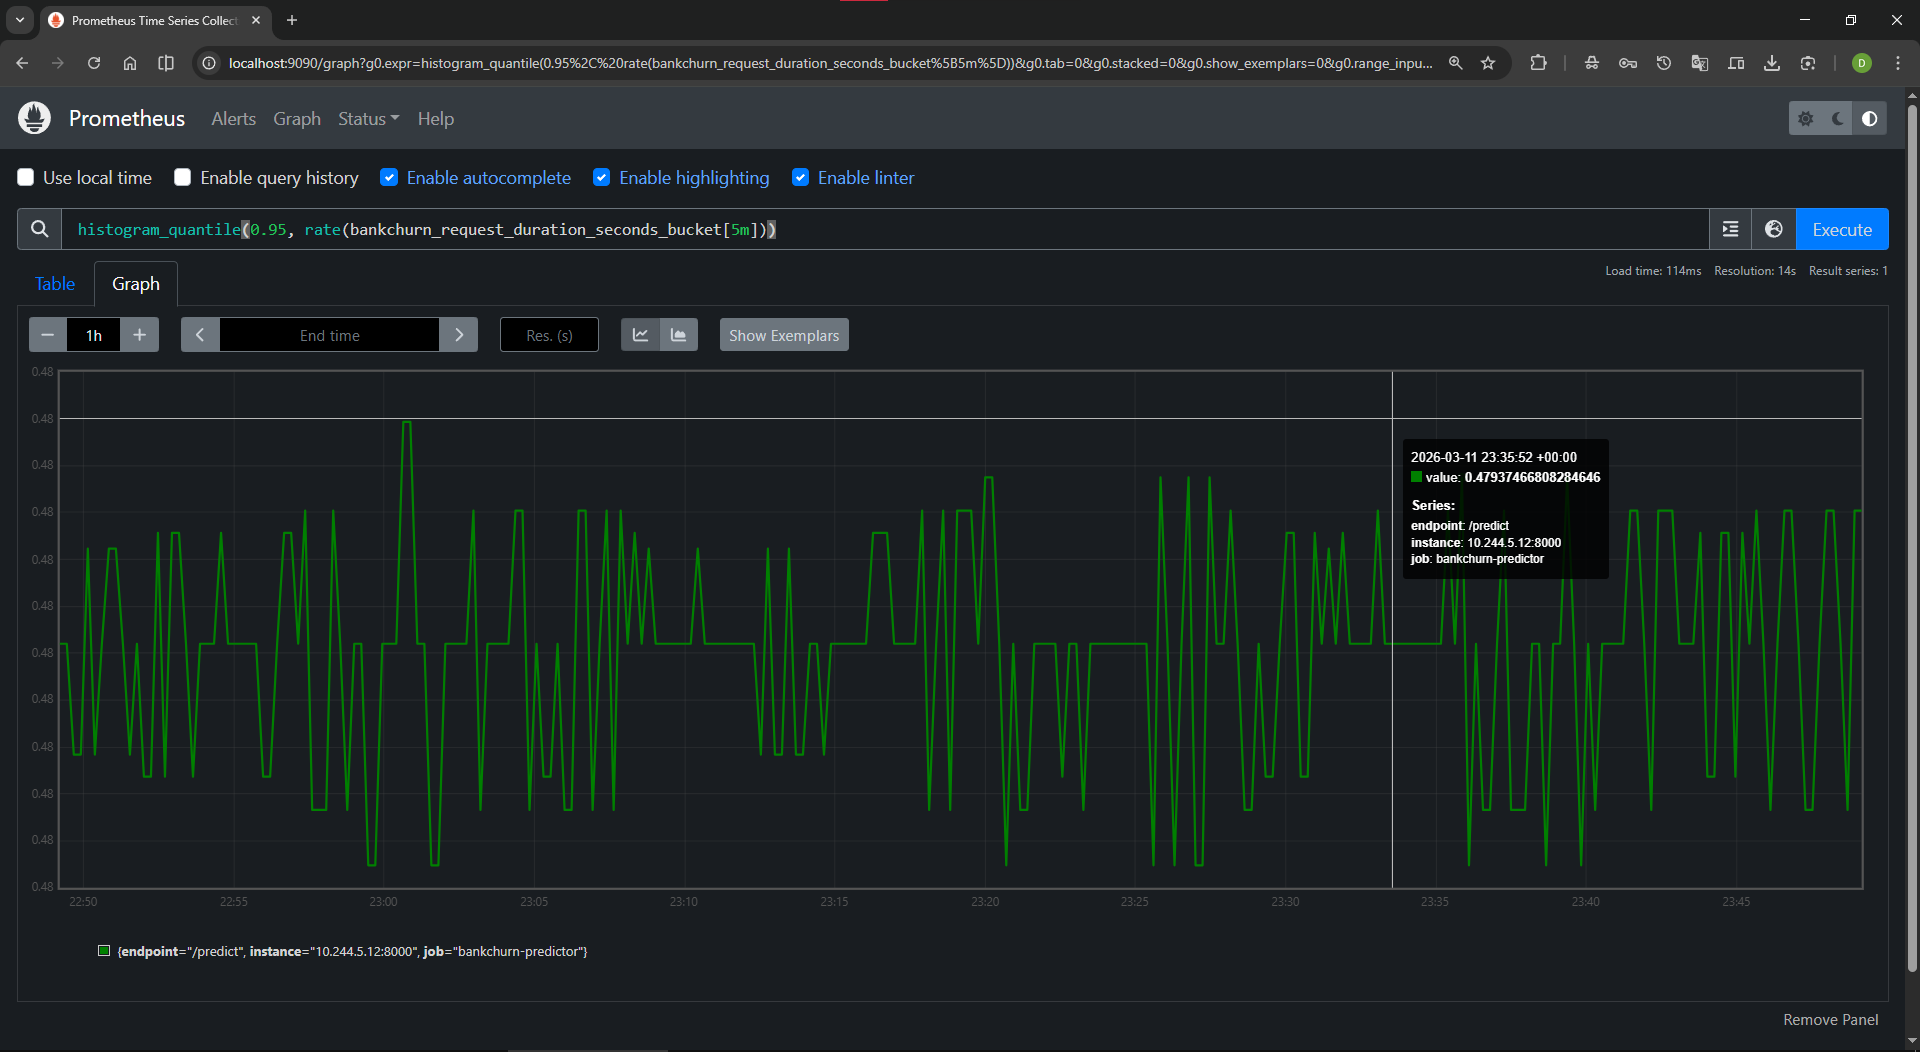Click the green legend swatch for /predict series
Image resolution: width=1920 pixels, height=1052 pixels.
pyautogui.click(x=104, y=951)
